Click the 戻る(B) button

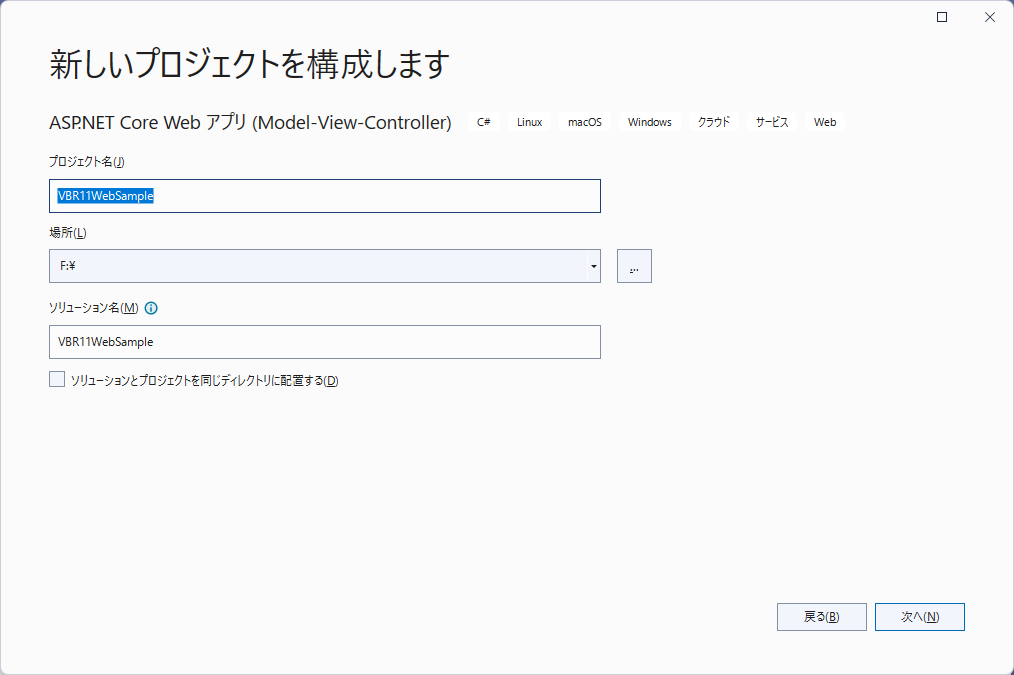pyautogui.click(x=821, y=617)
